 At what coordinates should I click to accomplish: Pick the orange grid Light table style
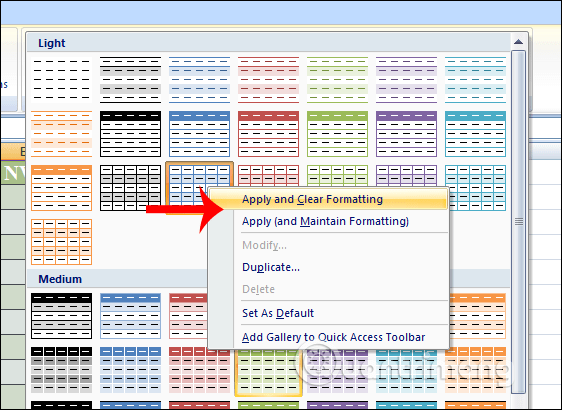point(61,242)
